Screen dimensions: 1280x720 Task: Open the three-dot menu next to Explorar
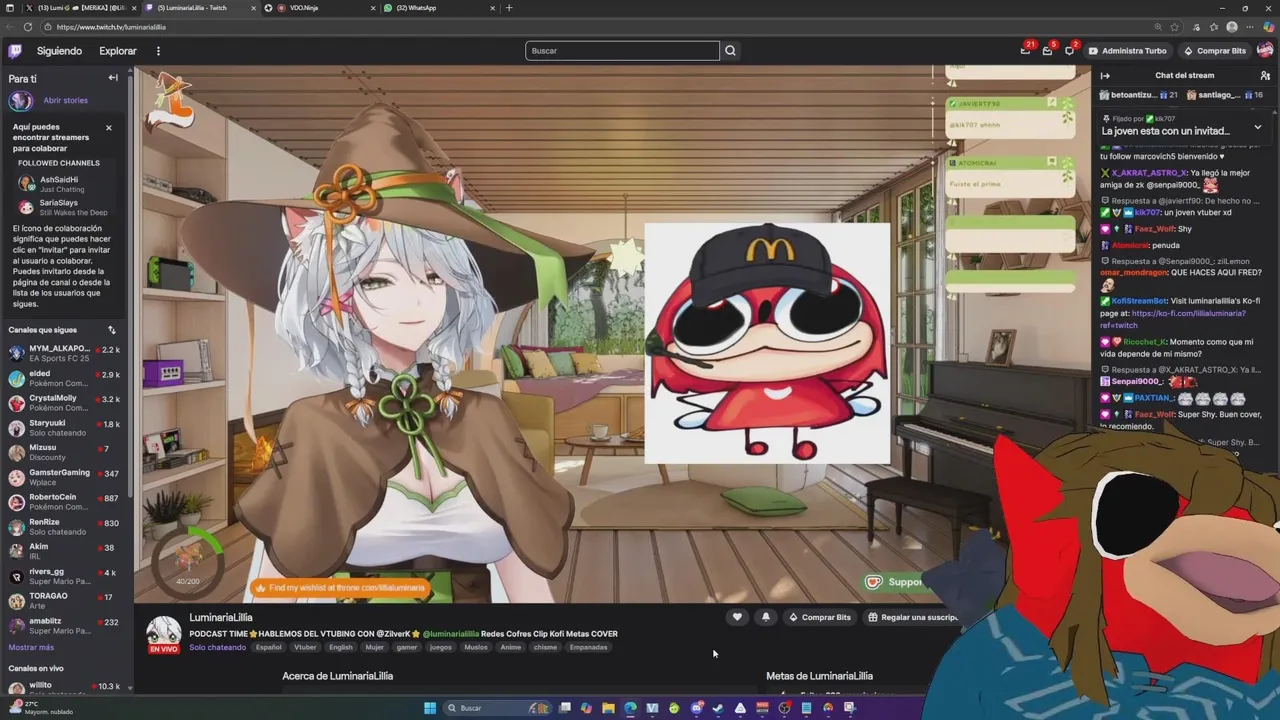[158, 51]
